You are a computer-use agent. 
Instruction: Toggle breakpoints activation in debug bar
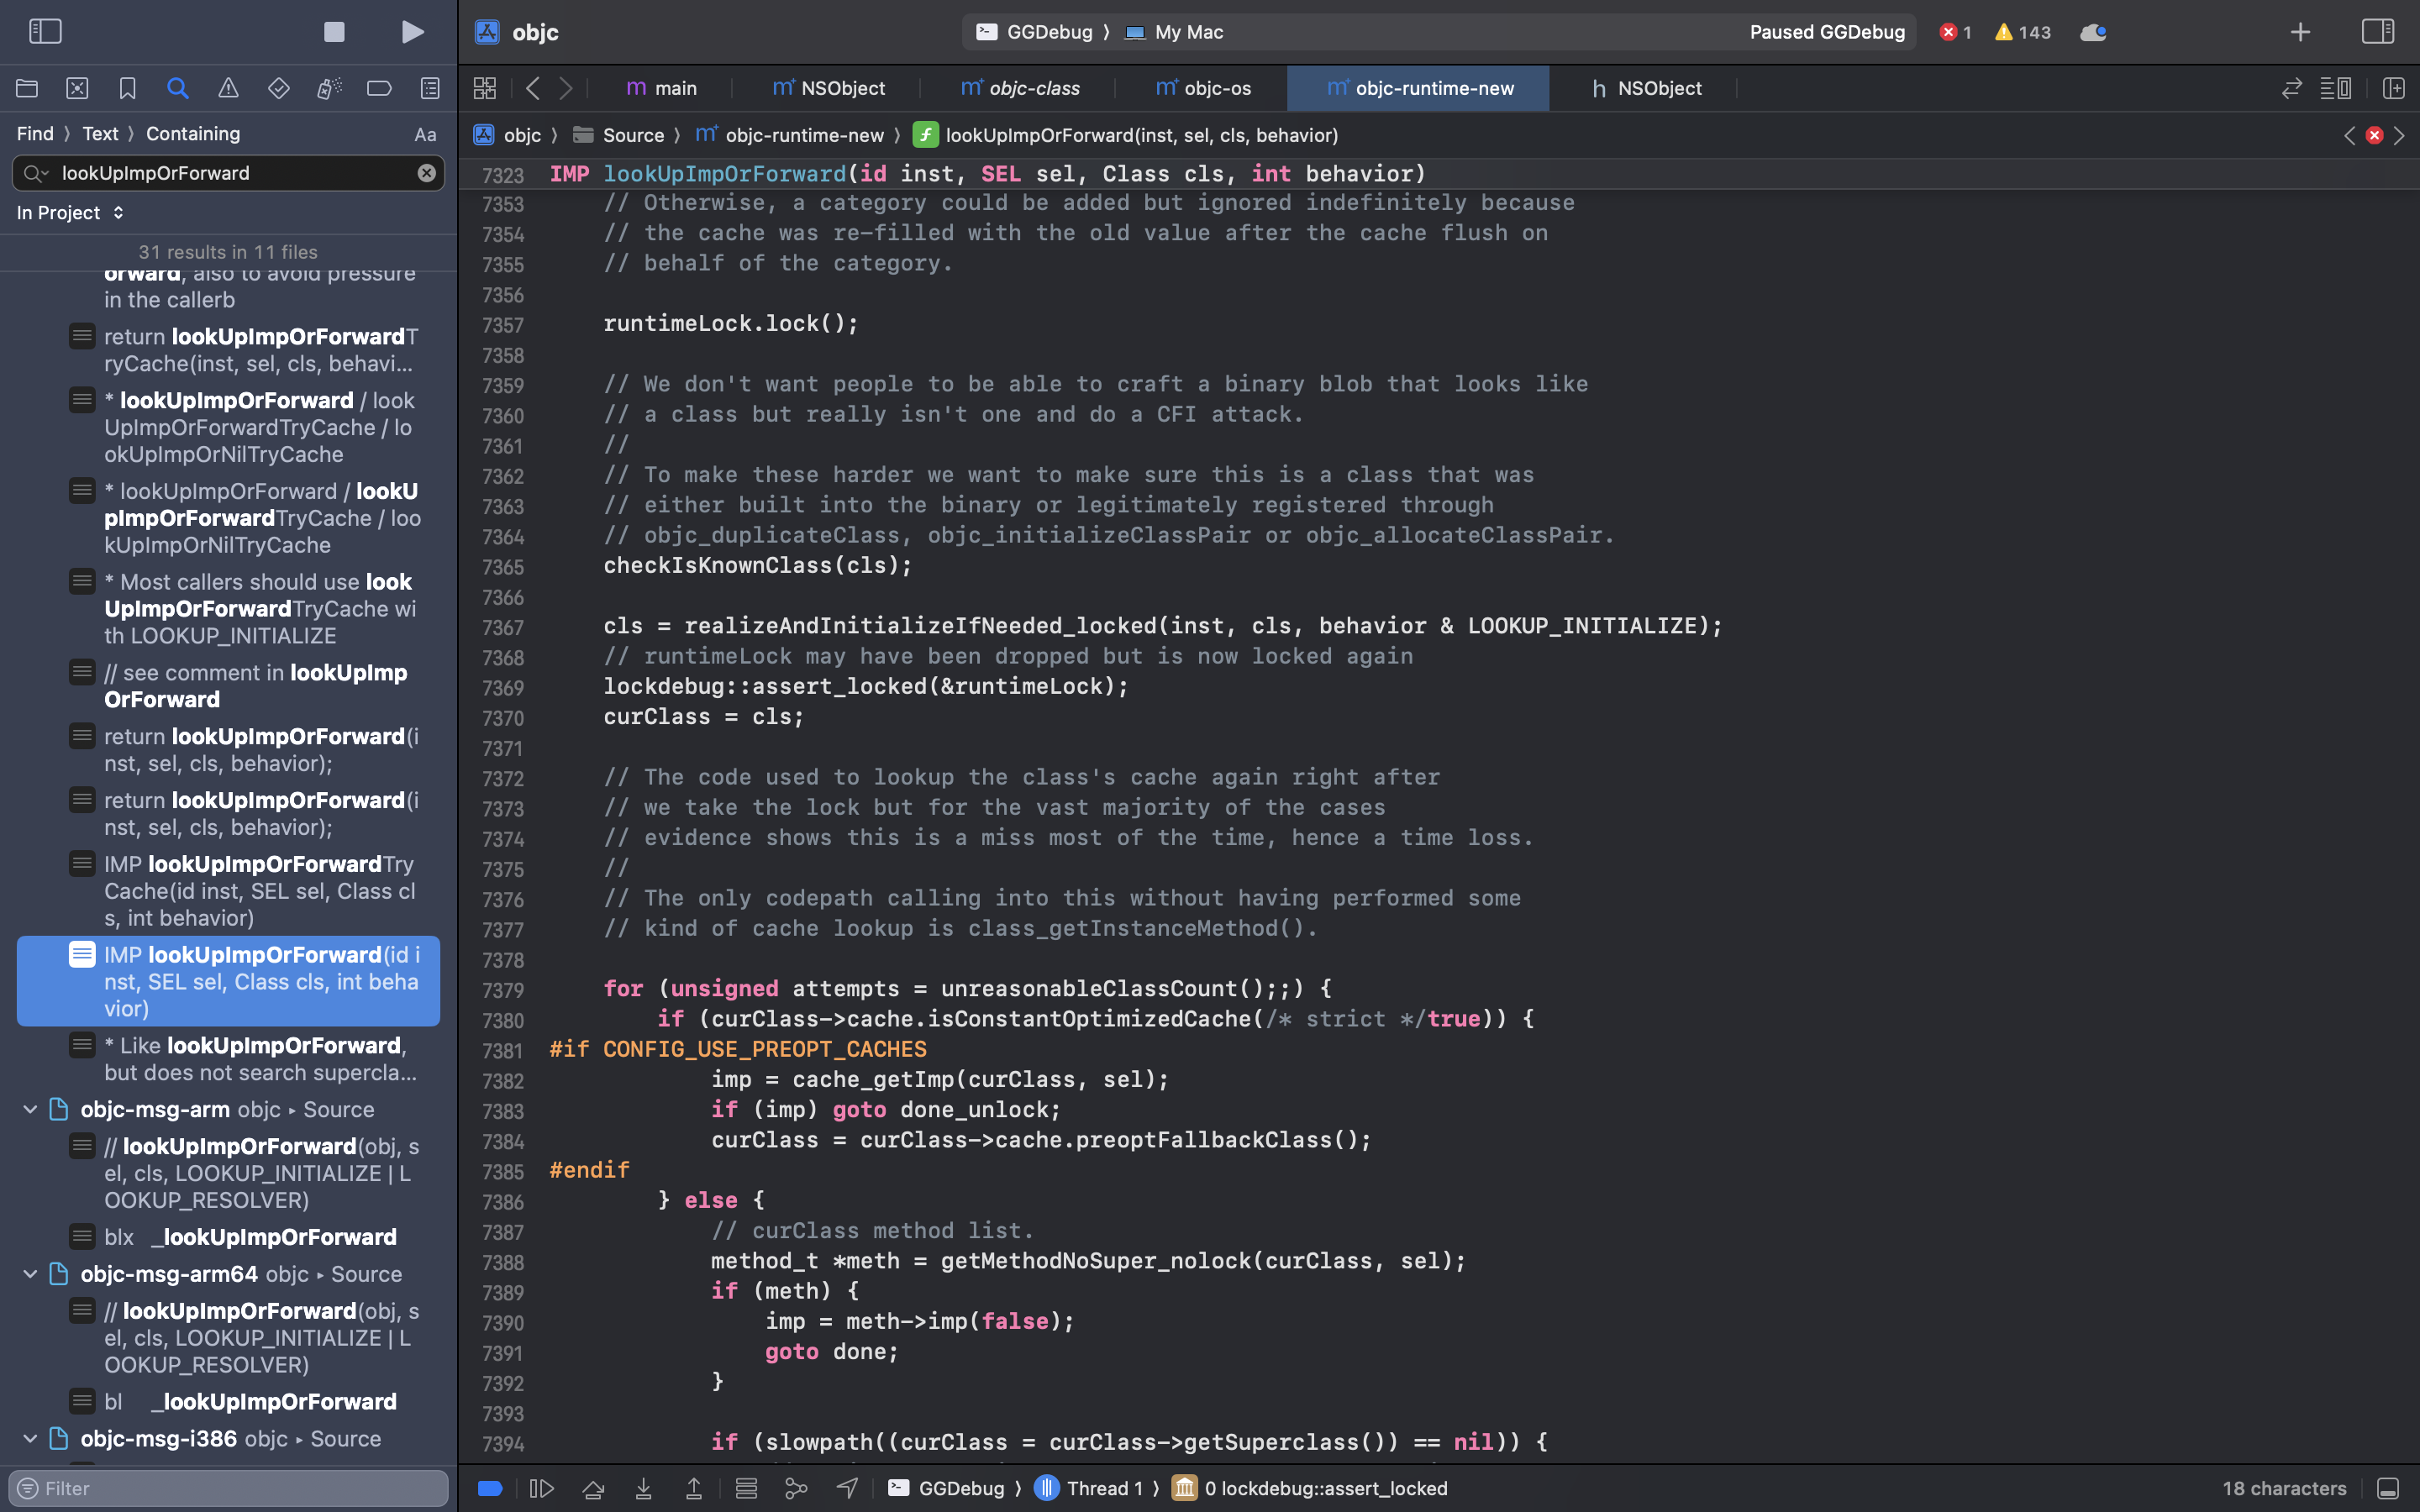tap(490, 1488)
